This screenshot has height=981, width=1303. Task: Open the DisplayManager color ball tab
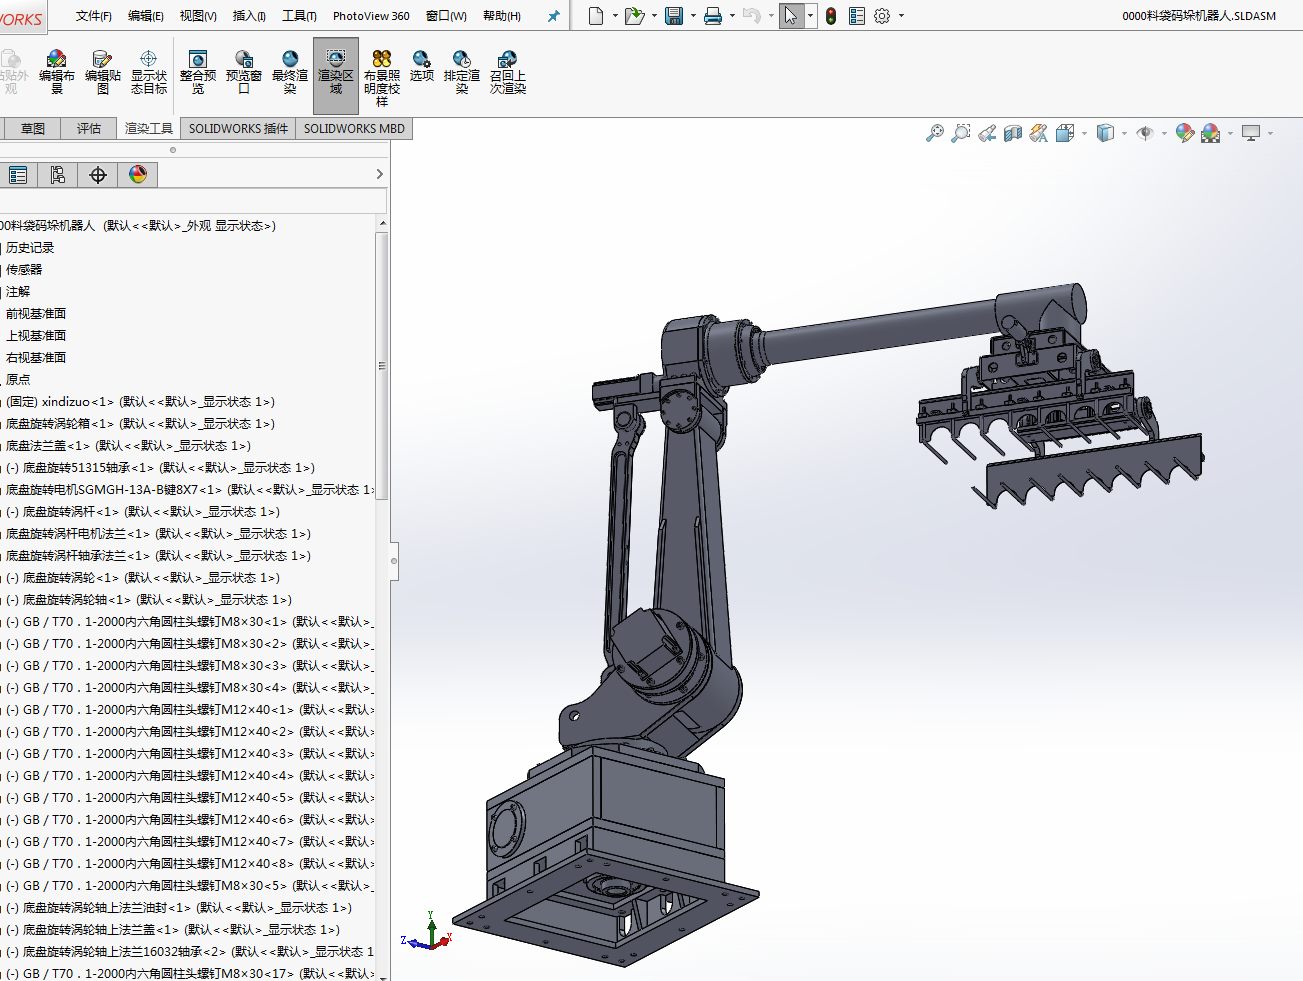[x=138, y=175]
